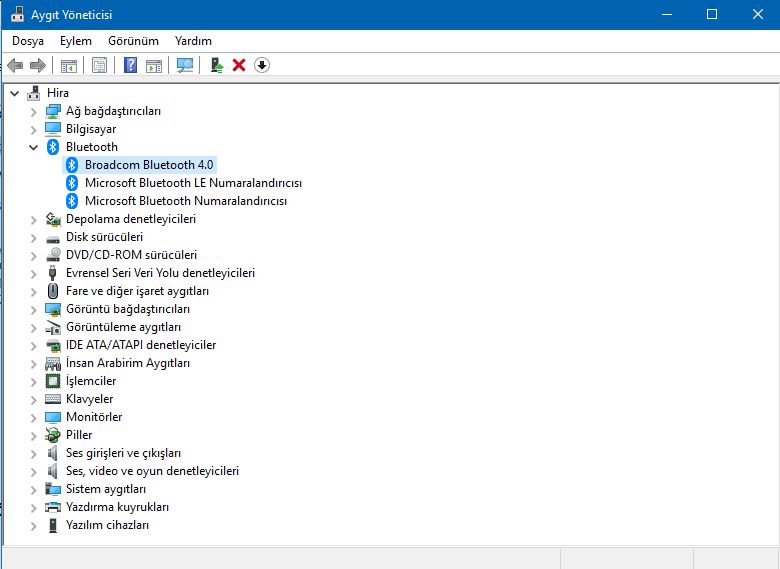780x569 pixels.
Task: Expand Sistem aygıtları category
Action: (33, 490)
